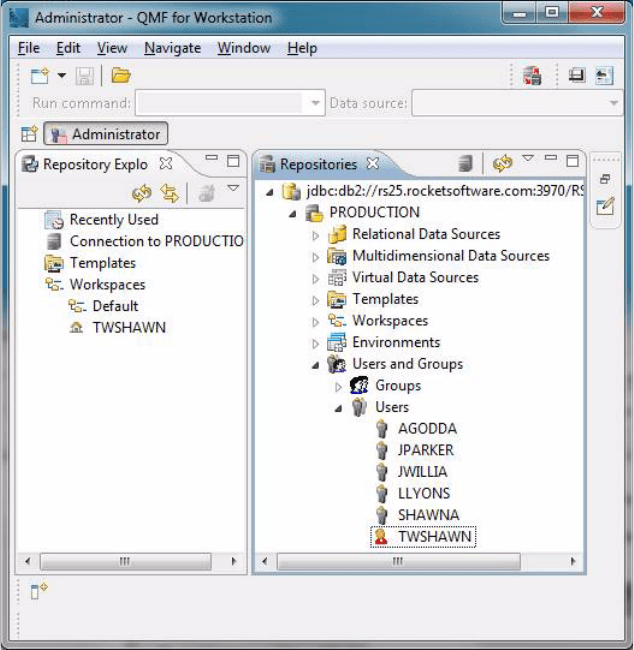Refresh the Repositories view
The image size is (634, 650).
pos(503,162)
